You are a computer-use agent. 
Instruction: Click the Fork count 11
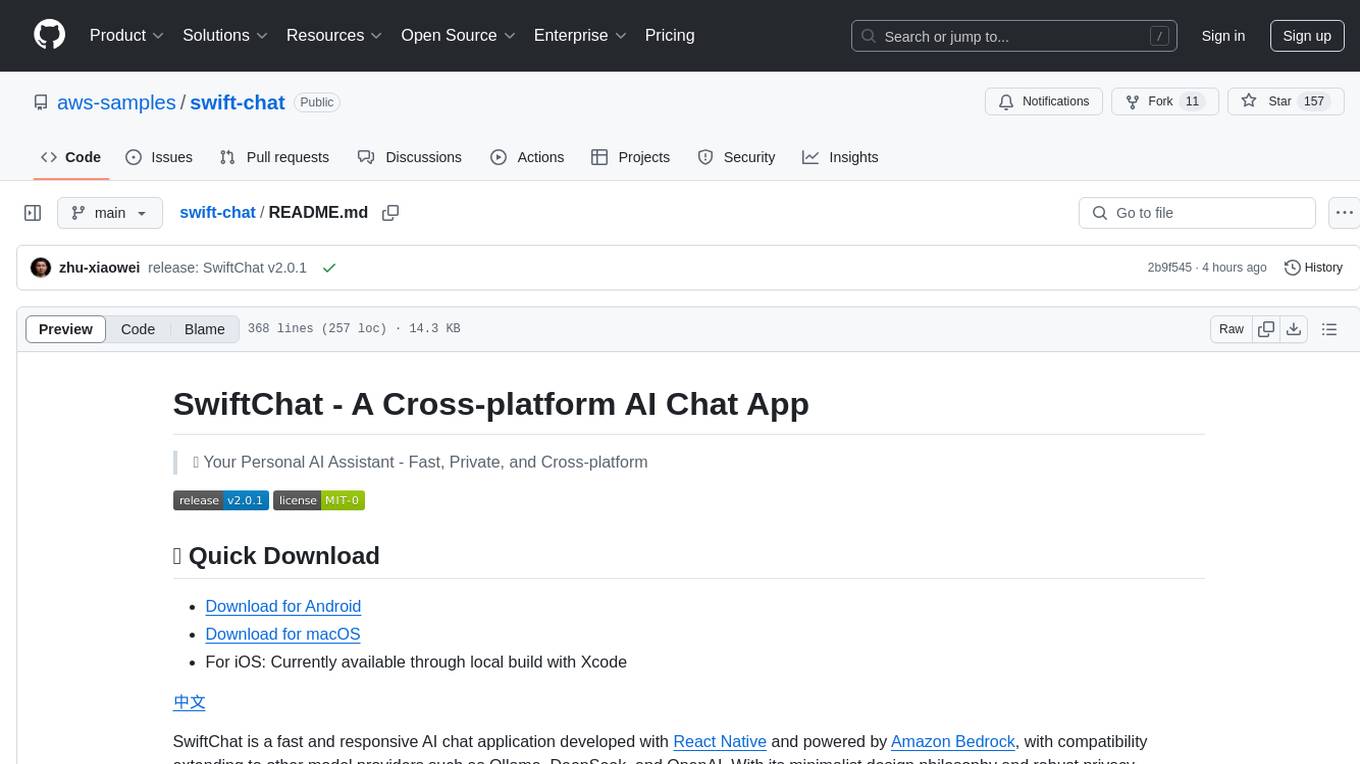coord(1191,101)
